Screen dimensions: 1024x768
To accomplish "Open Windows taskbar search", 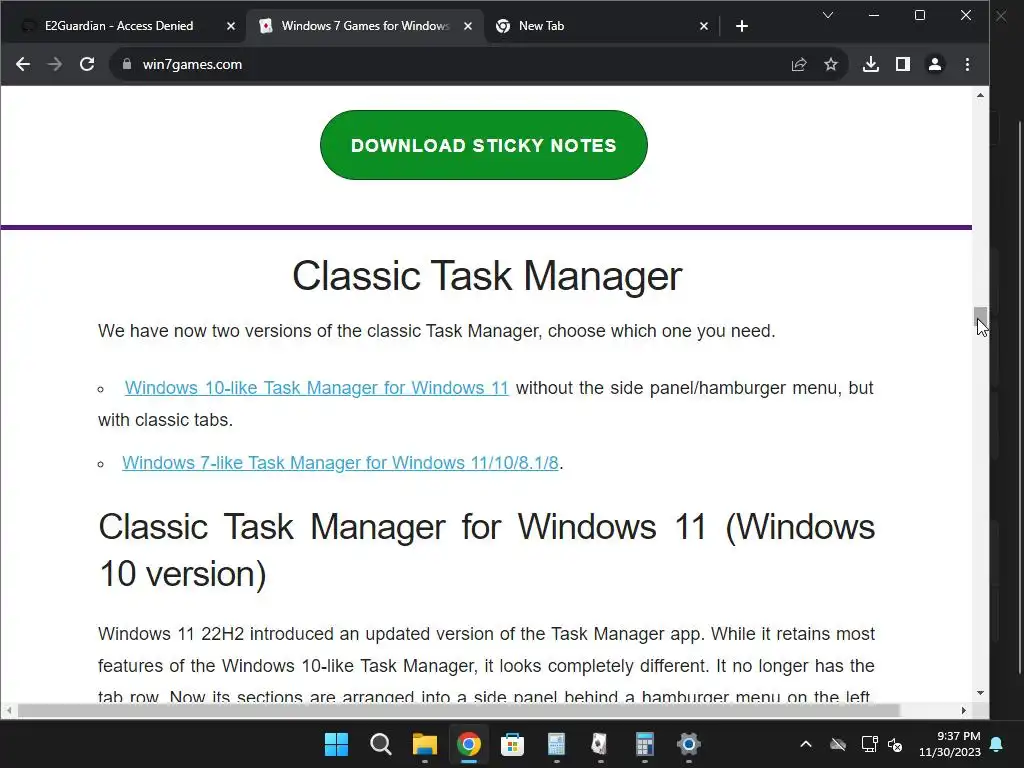I will click(x=380, y=744).
